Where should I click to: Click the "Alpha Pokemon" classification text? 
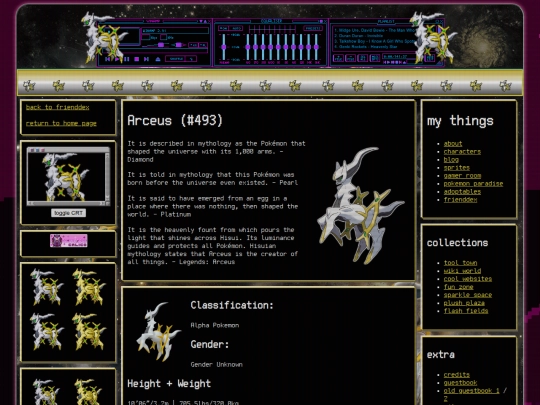pos(215,325)
